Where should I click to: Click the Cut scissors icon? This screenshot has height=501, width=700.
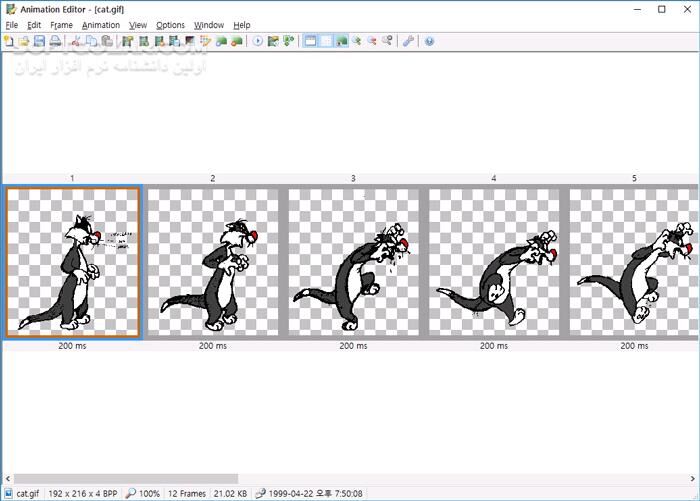tap(75, 41)
